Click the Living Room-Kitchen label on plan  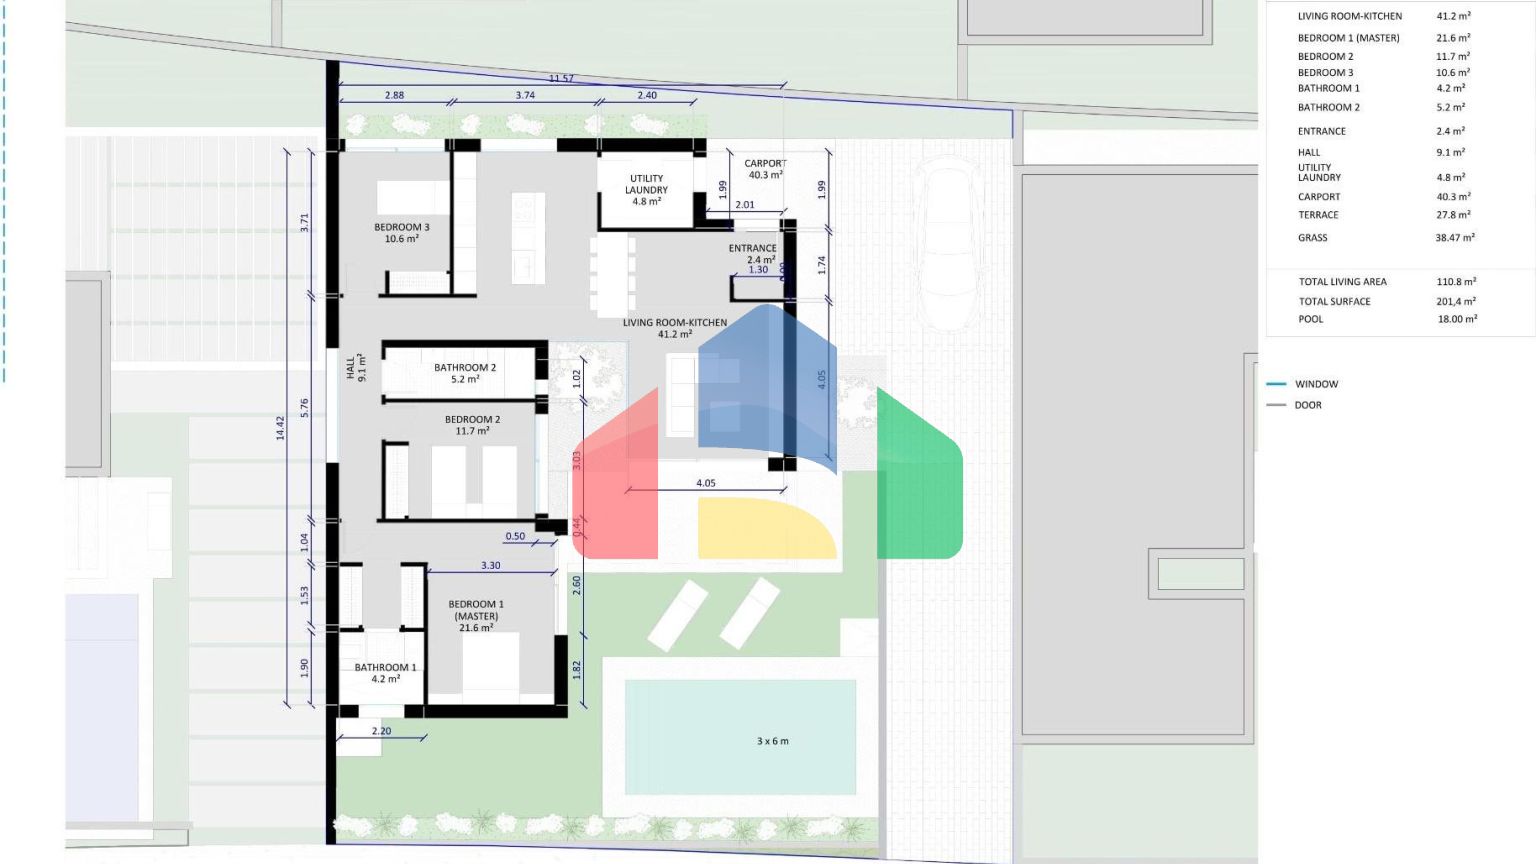[675, 328]
